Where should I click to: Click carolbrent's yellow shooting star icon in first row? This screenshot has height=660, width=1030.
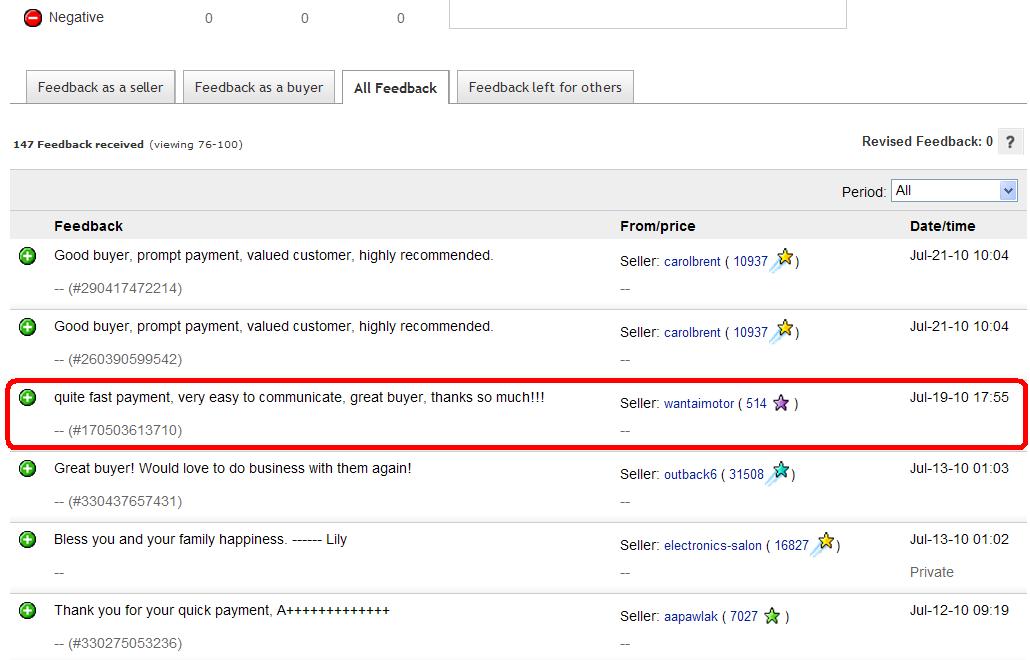click(783, 260)
